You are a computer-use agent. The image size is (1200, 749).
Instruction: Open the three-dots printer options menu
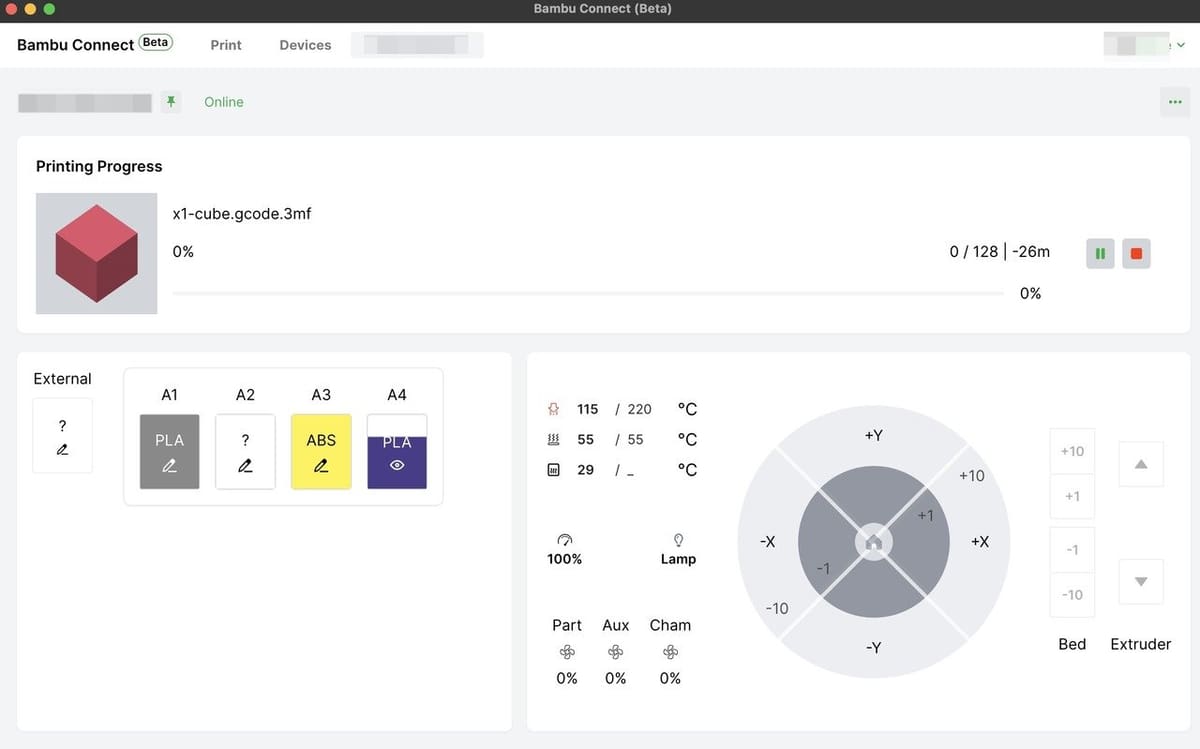[x=1175, y=102]
